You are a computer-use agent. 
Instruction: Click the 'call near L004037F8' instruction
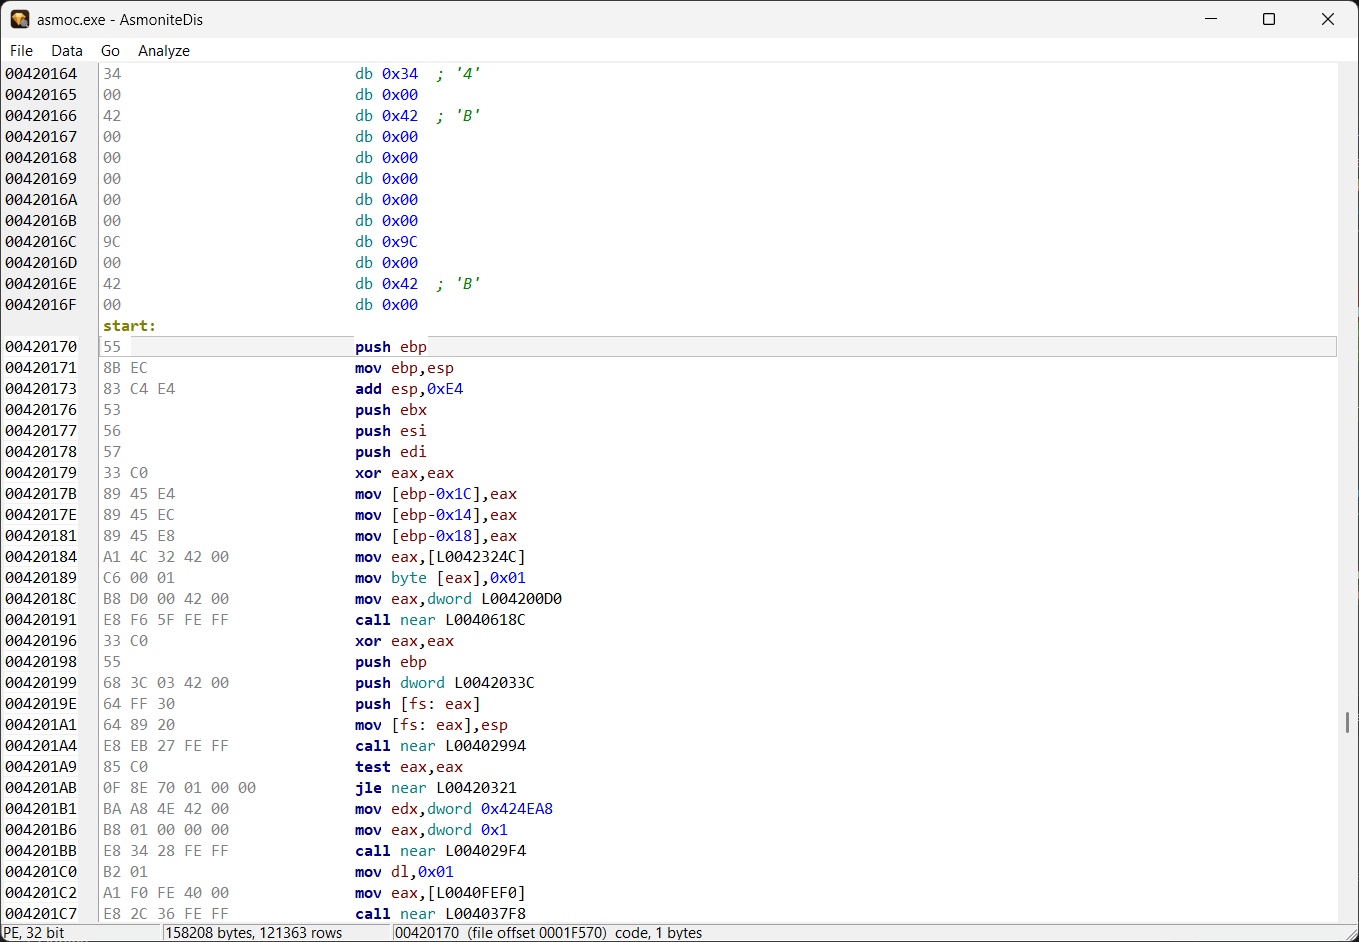(440, 914)
